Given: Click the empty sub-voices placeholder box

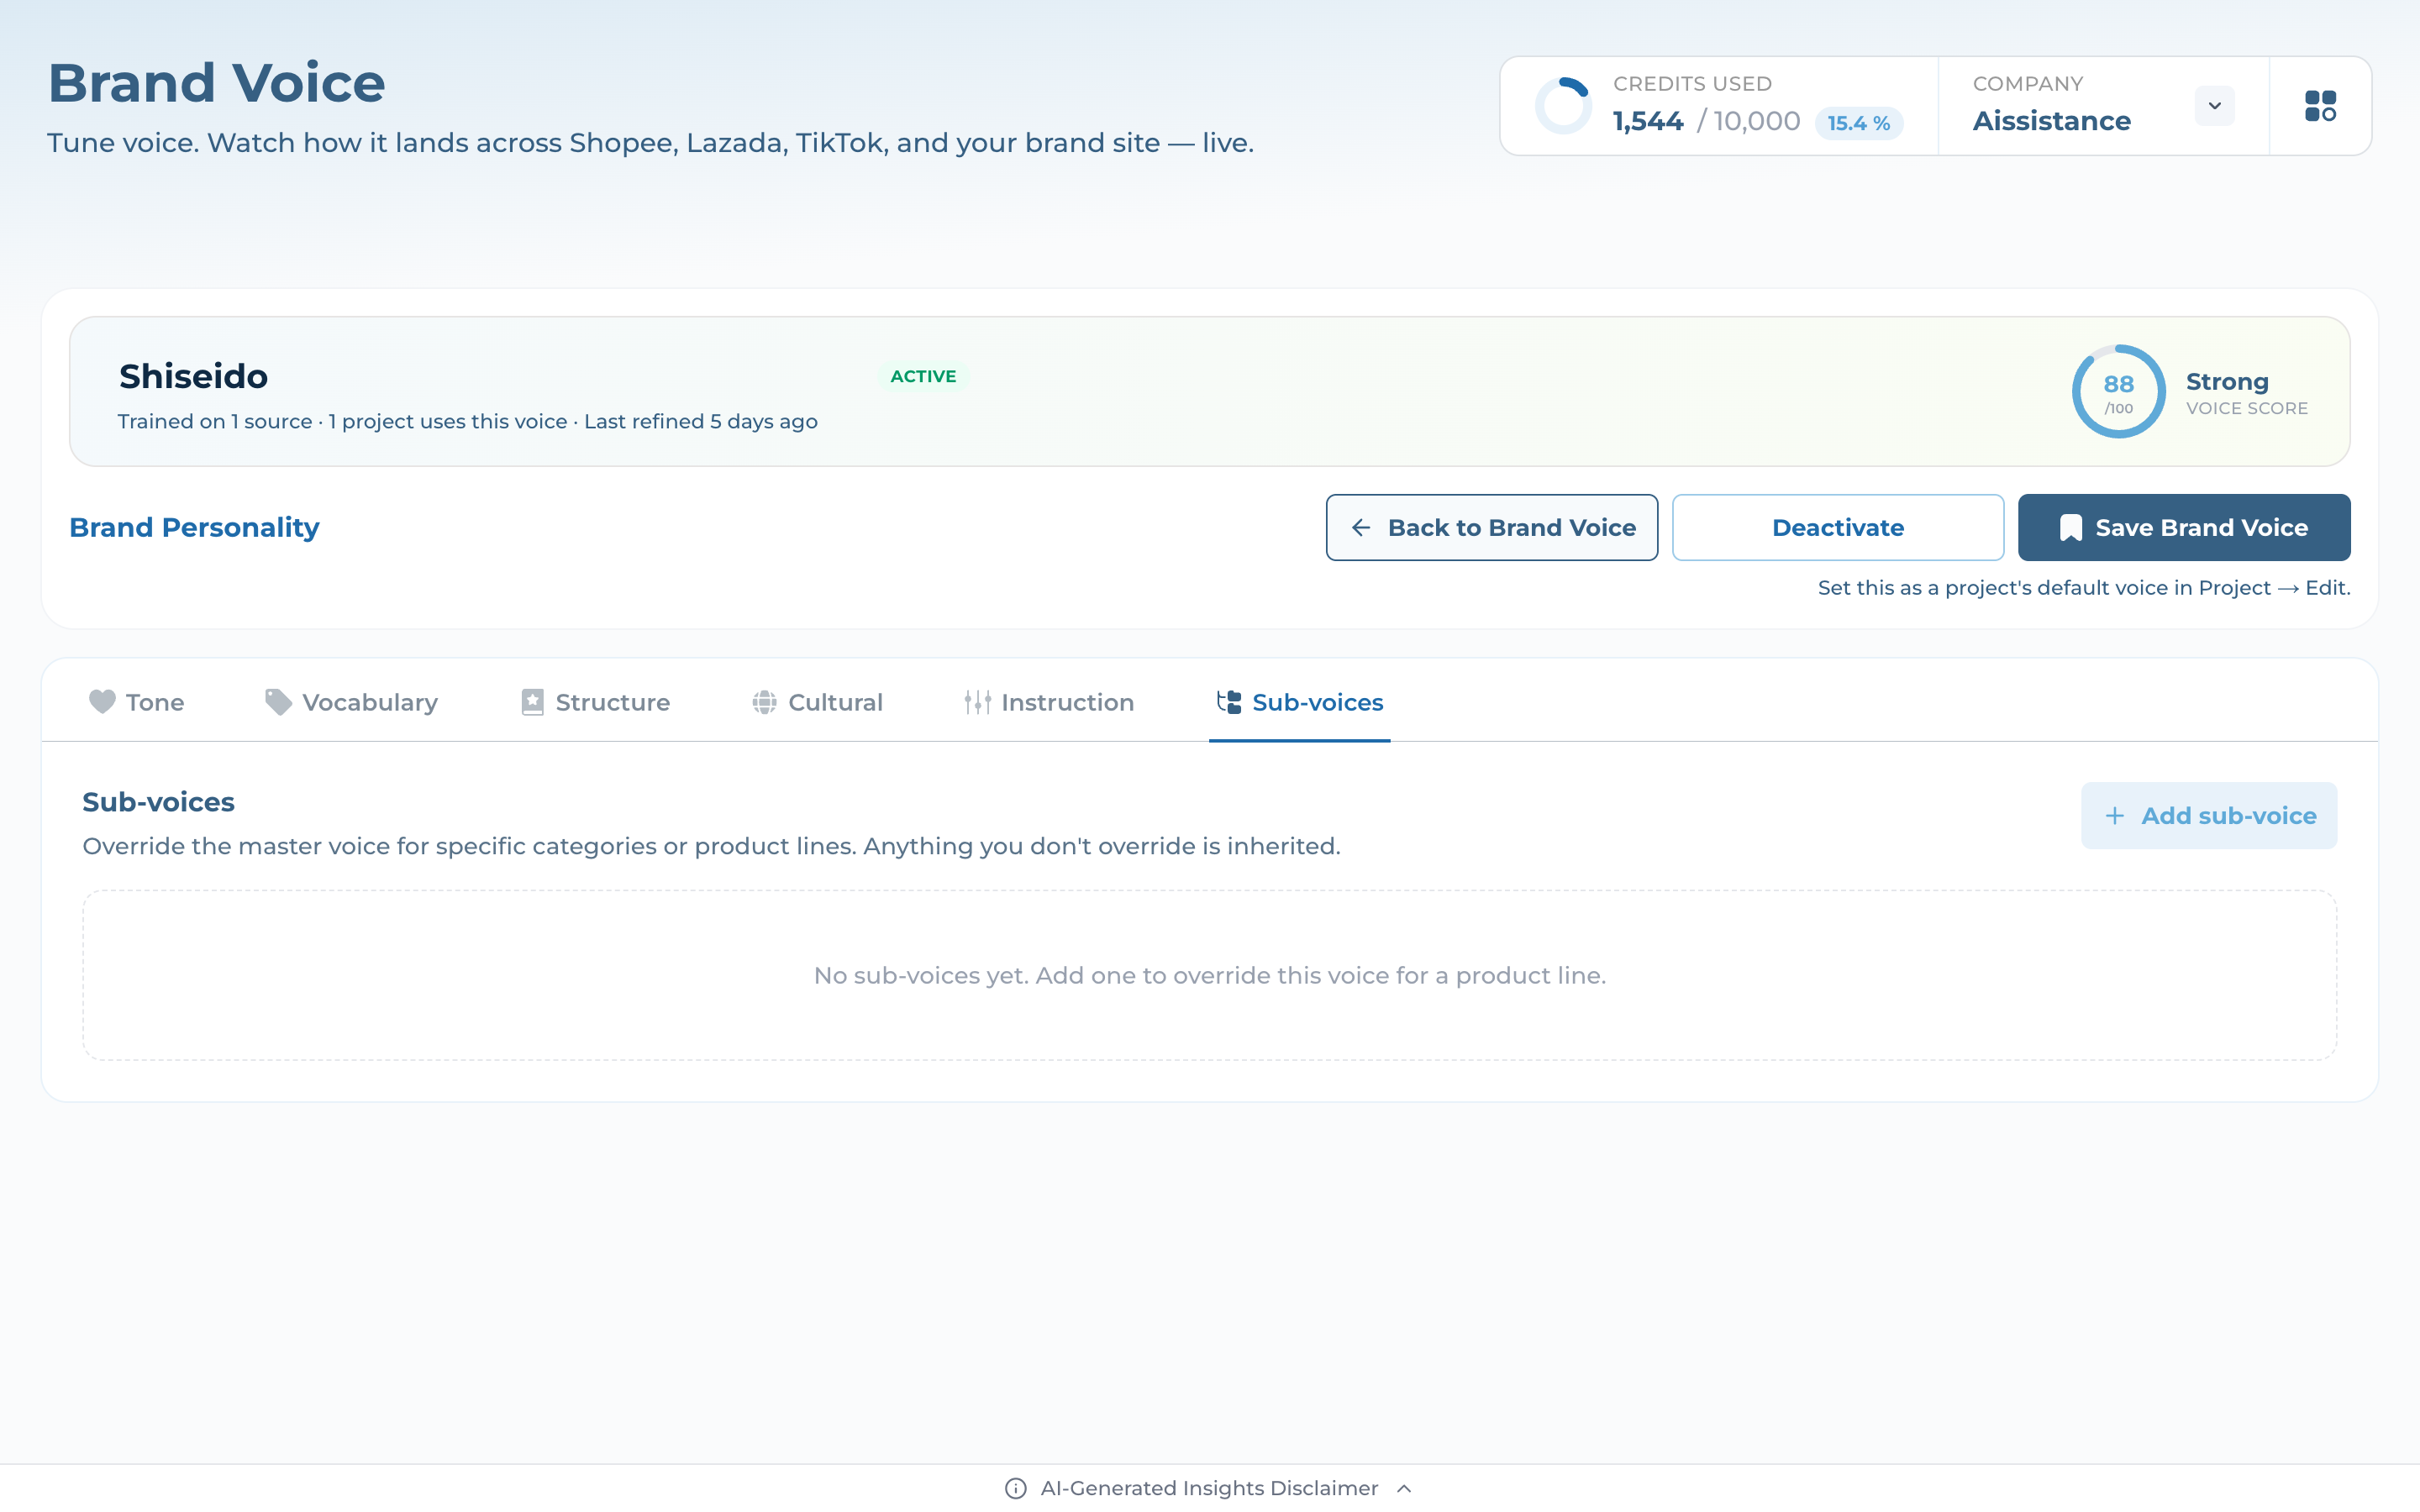Looking at the screenshot, I should point(1209,975).
